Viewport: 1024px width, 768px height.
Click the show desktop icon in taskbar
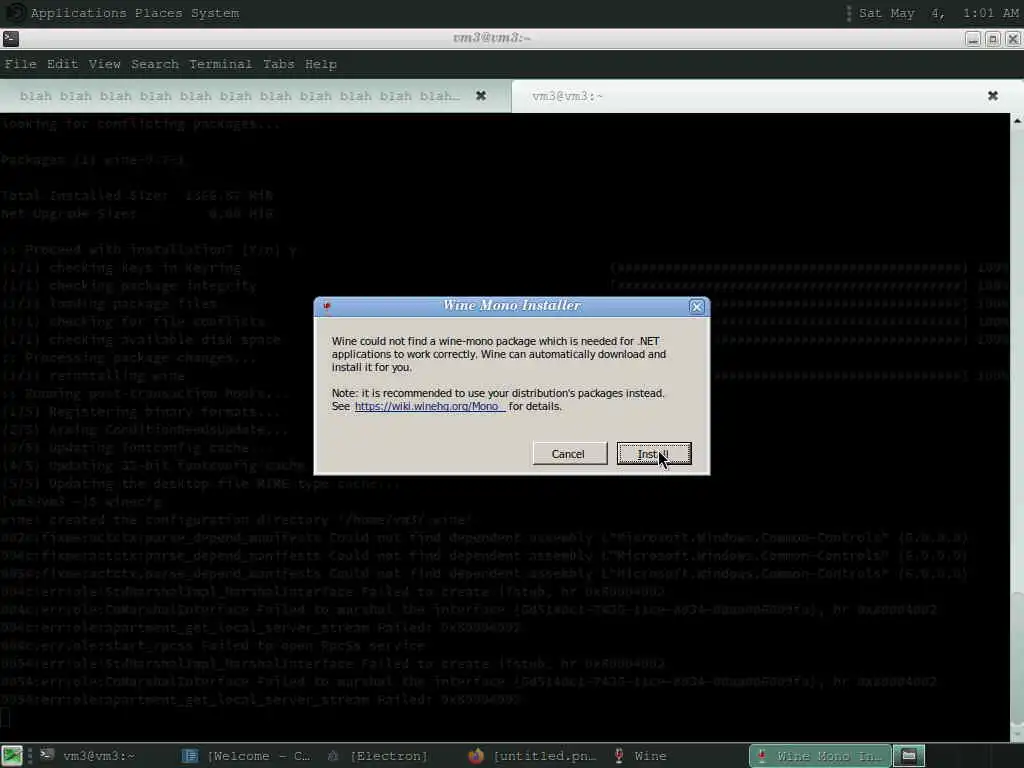[12, 756]
